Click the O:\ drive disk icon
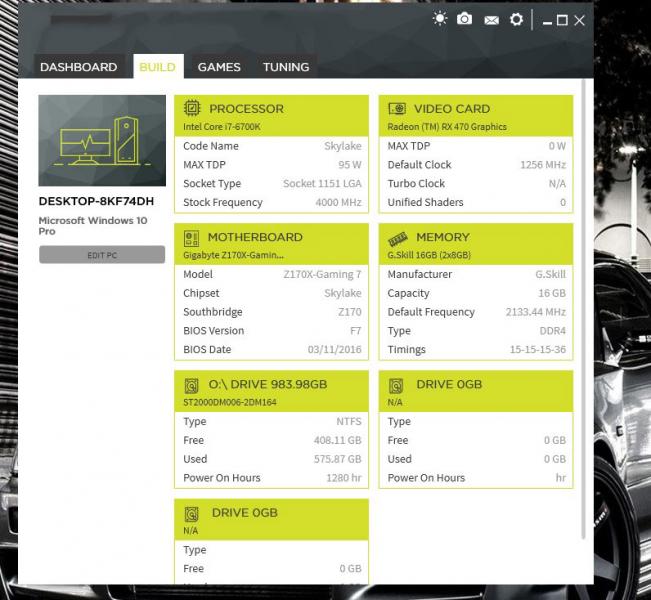The image size is (651, 600). click(x=191, y=386)
